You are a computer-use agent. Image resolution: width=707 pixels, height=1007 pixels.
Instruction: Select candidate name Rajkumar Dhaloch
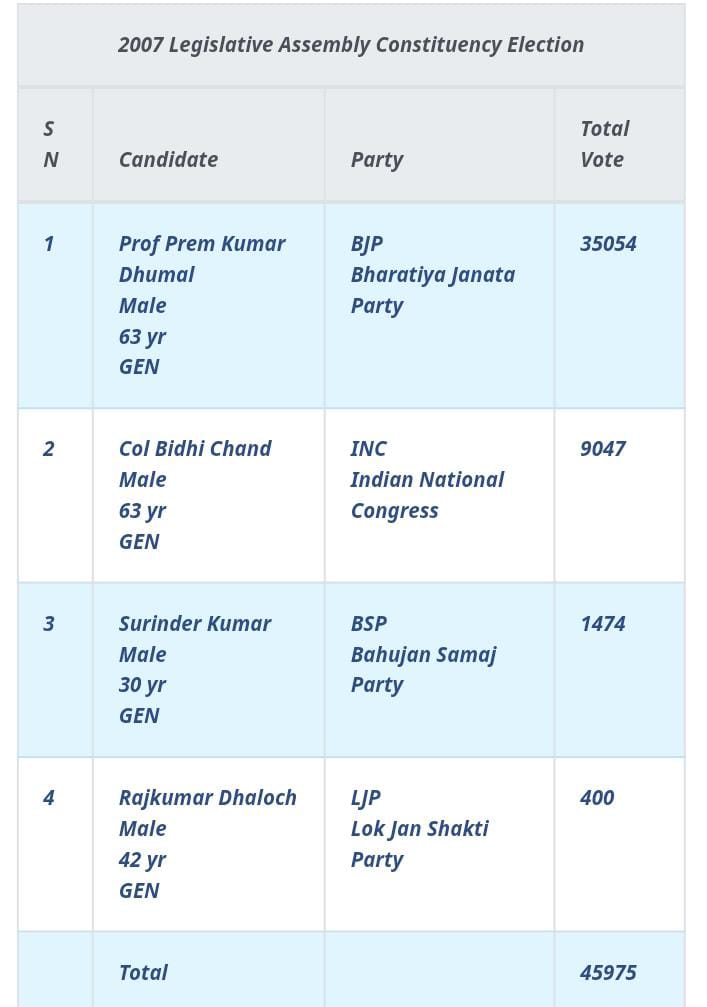coord(208,798)
